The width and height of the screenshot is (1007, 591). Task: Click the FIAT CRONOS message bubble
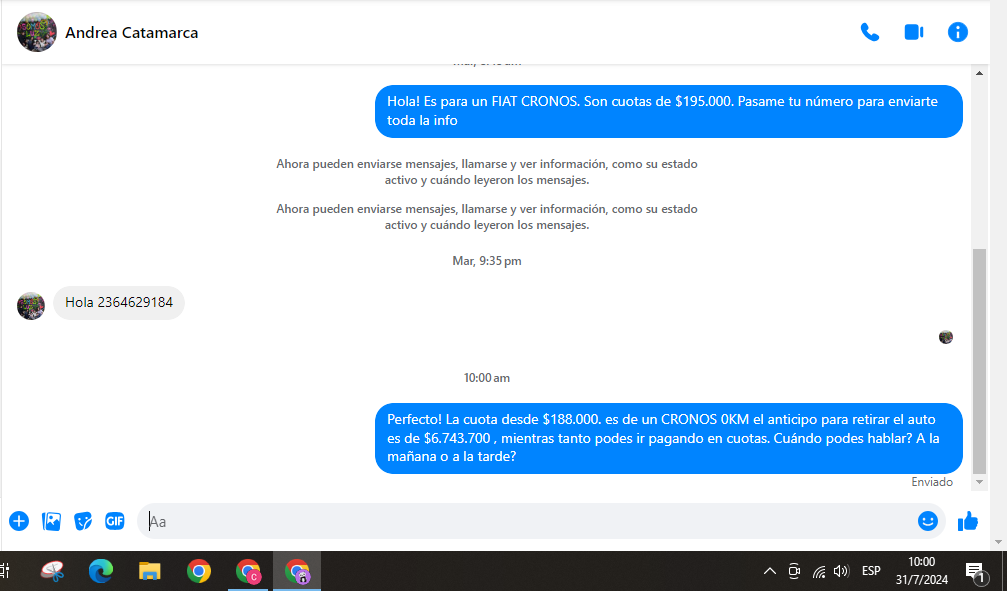pos(669,111)
